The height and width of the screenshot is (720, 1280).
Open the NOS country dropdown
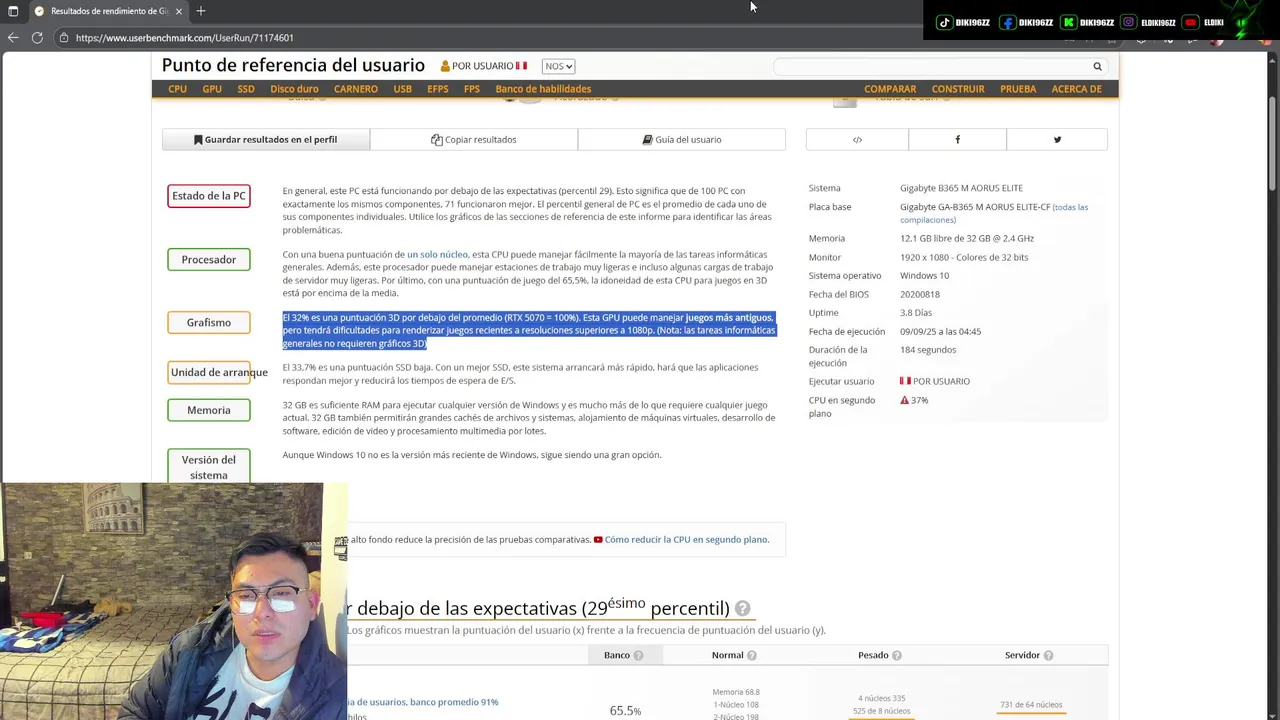pos(558,67)
